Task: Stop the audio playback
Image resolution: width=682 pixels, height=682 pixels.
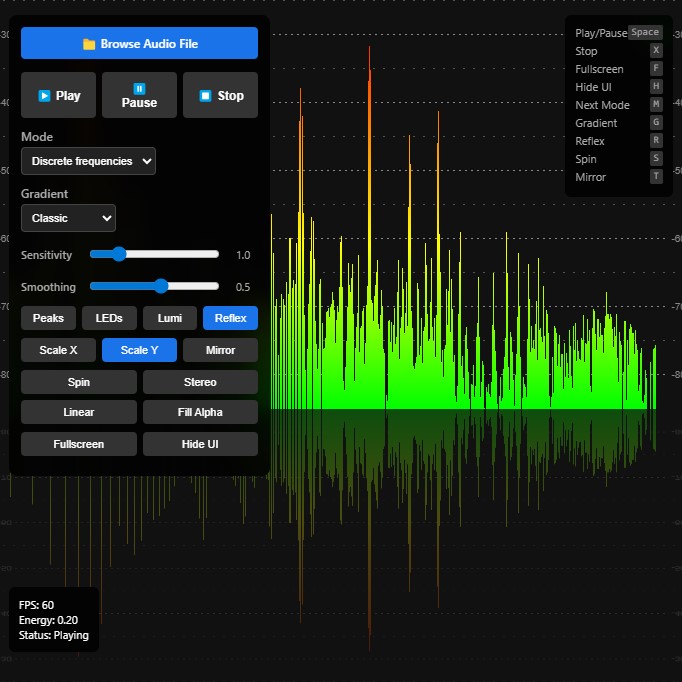Action: tap(221, 95)
